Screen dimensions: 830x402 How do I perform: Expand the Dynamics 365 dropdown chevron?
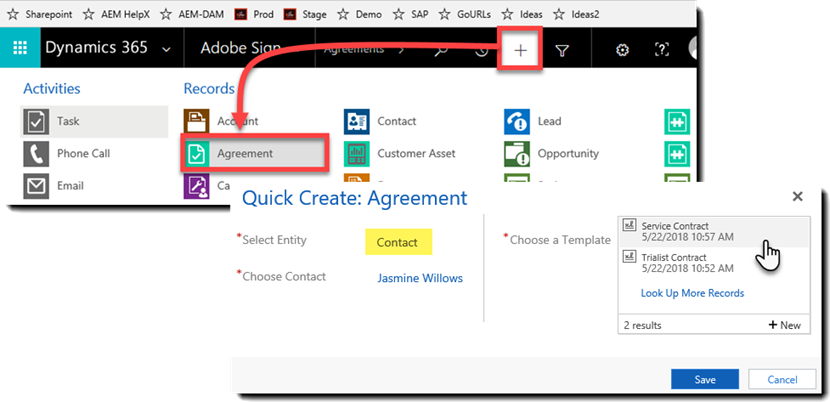tap(166, 49)
